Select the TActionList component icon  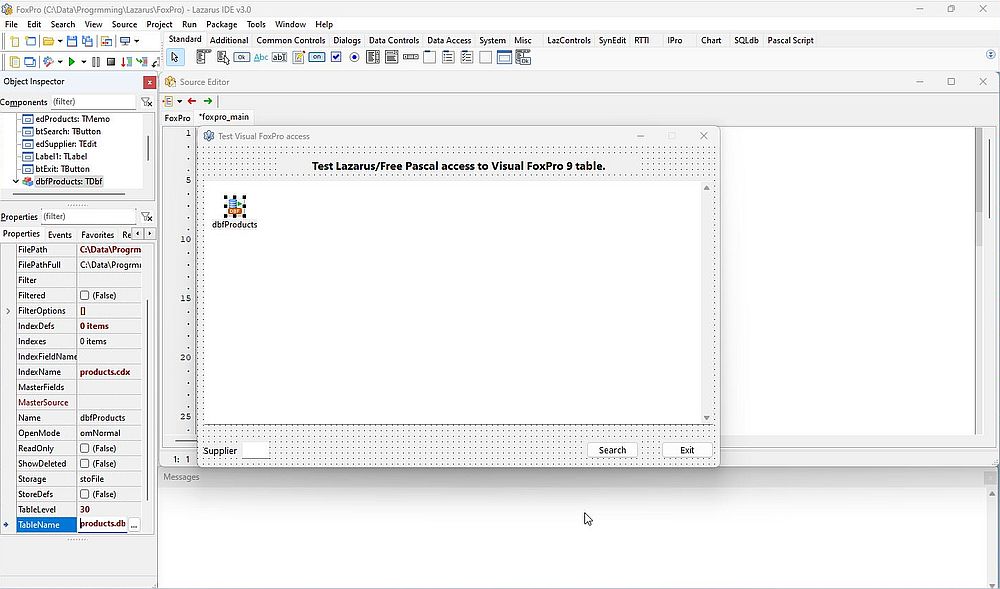[523, 57]
